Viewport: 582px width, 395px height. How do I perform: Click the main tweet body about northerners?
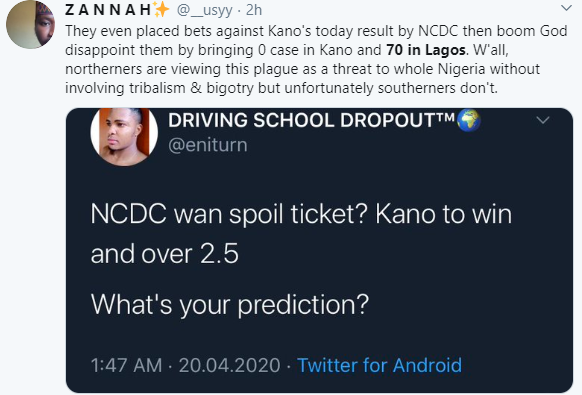click(x=316, y=59)
